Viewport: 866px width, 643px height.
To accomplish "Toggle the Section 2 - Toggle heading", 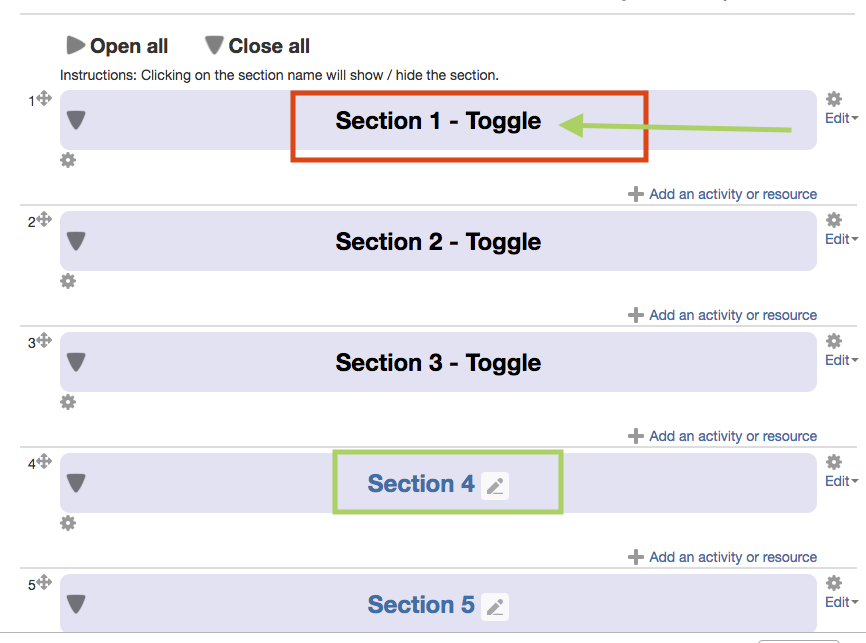I will (x=438, y=241).
